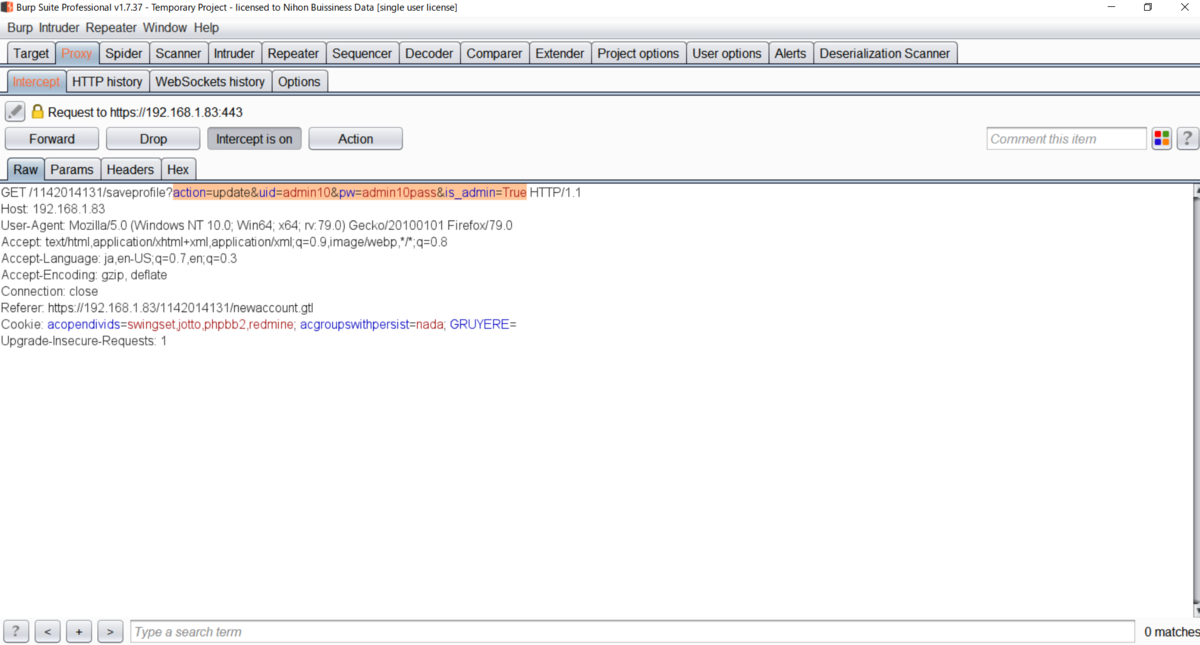Open the Window menu
1200x645 pixels.
click(x=164, y=28)
